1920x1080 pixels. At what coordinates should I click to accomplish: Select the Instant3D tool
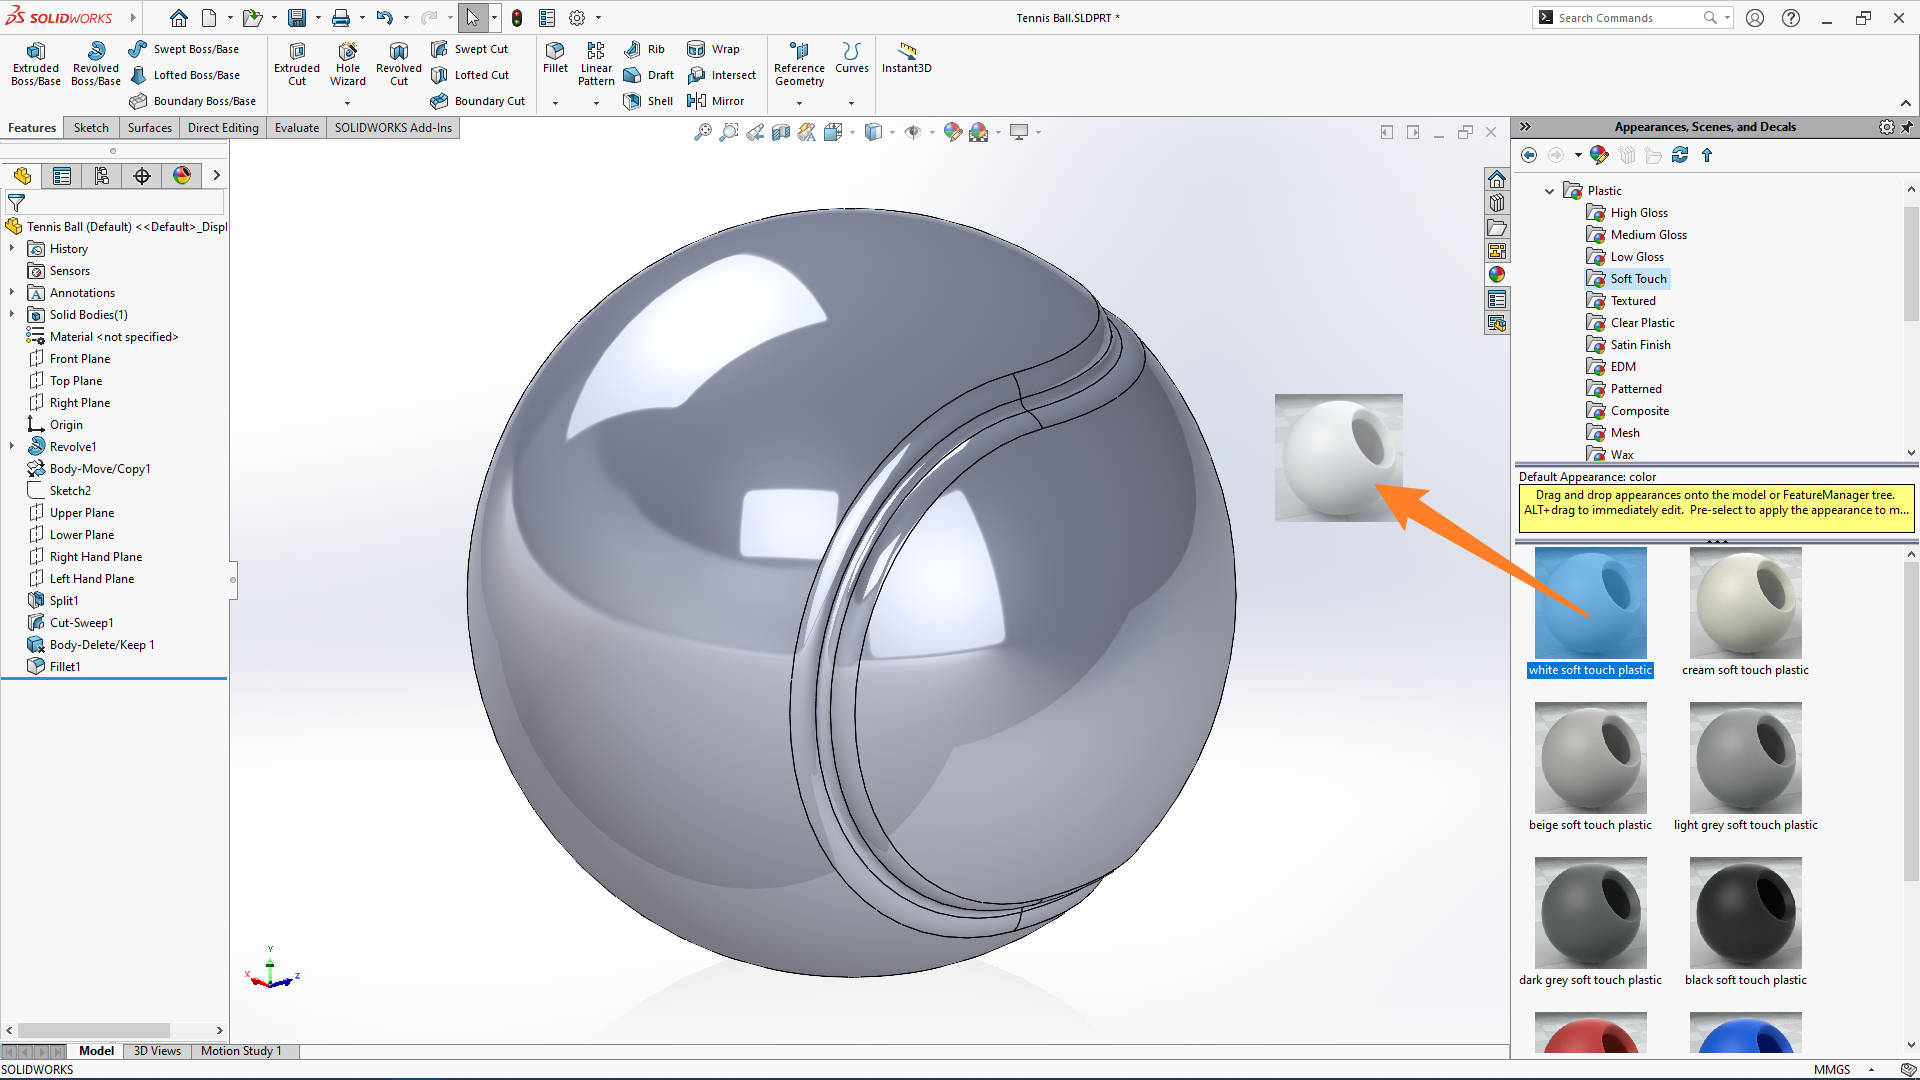(x=906, y=60)
